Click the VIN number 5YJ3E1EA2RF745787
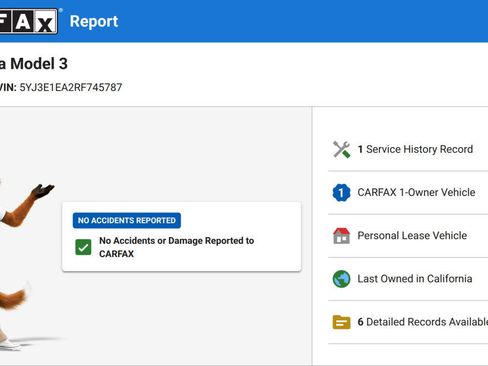Image resolution: width=488 pixels, height=366 pixels. click(x=71, y=87)
